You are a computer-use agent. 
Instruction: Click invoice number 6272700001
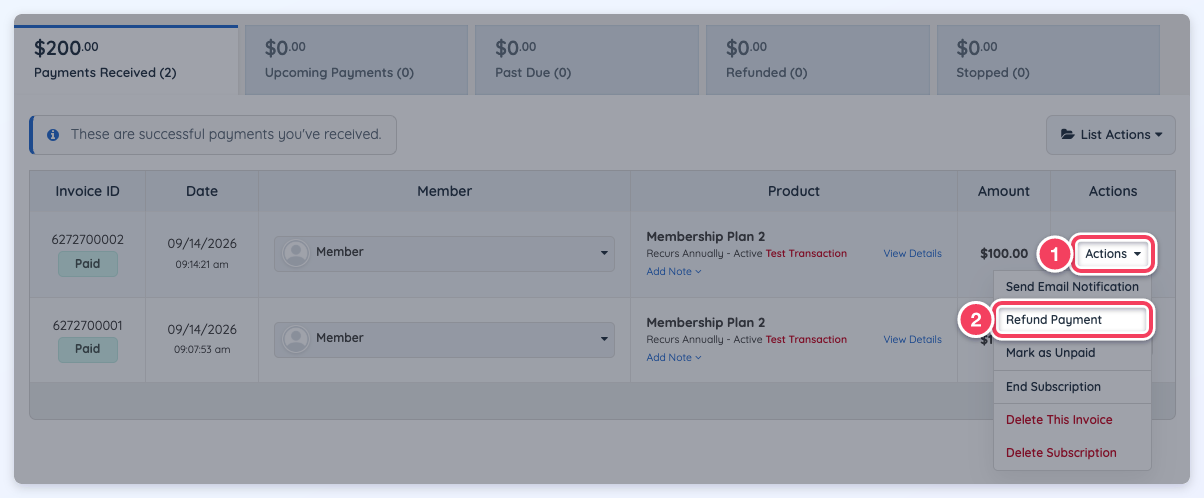tap(87, 326)
